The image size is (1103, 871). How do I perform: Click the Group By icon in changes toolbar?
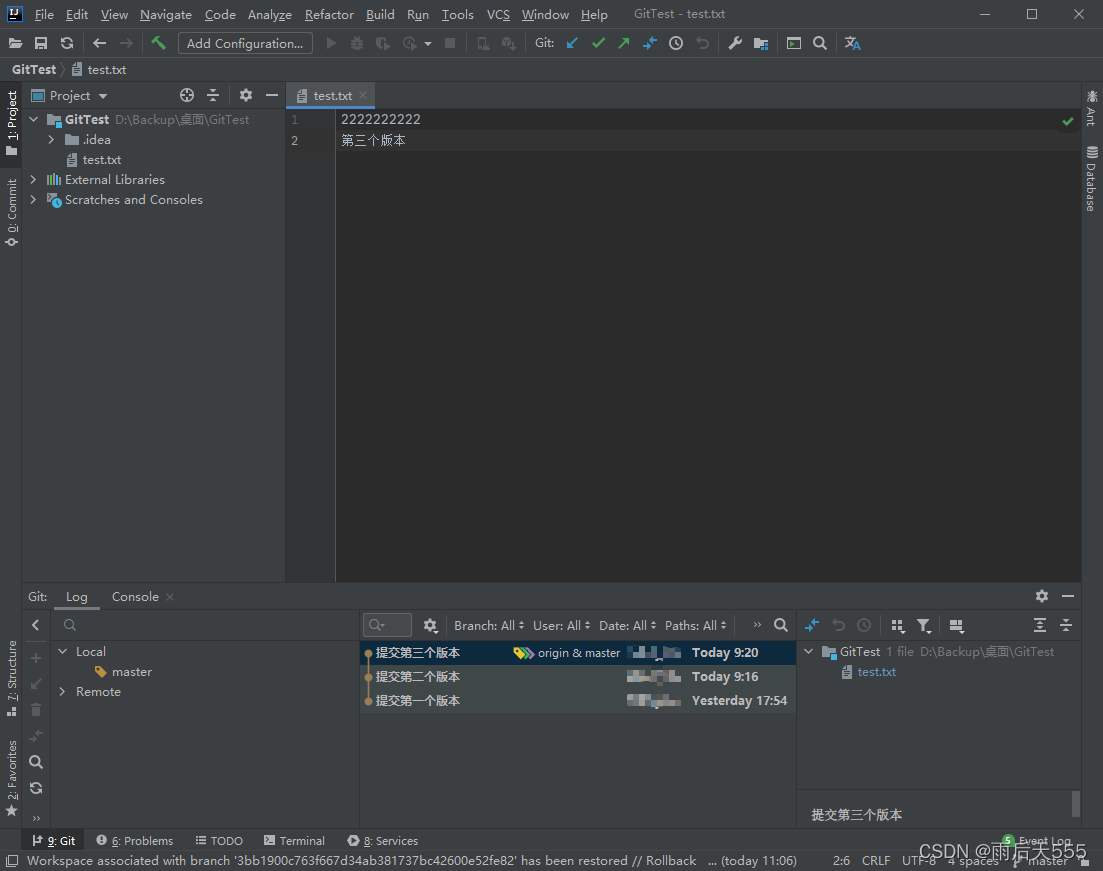pyautogui.click(x=898, y=625)
